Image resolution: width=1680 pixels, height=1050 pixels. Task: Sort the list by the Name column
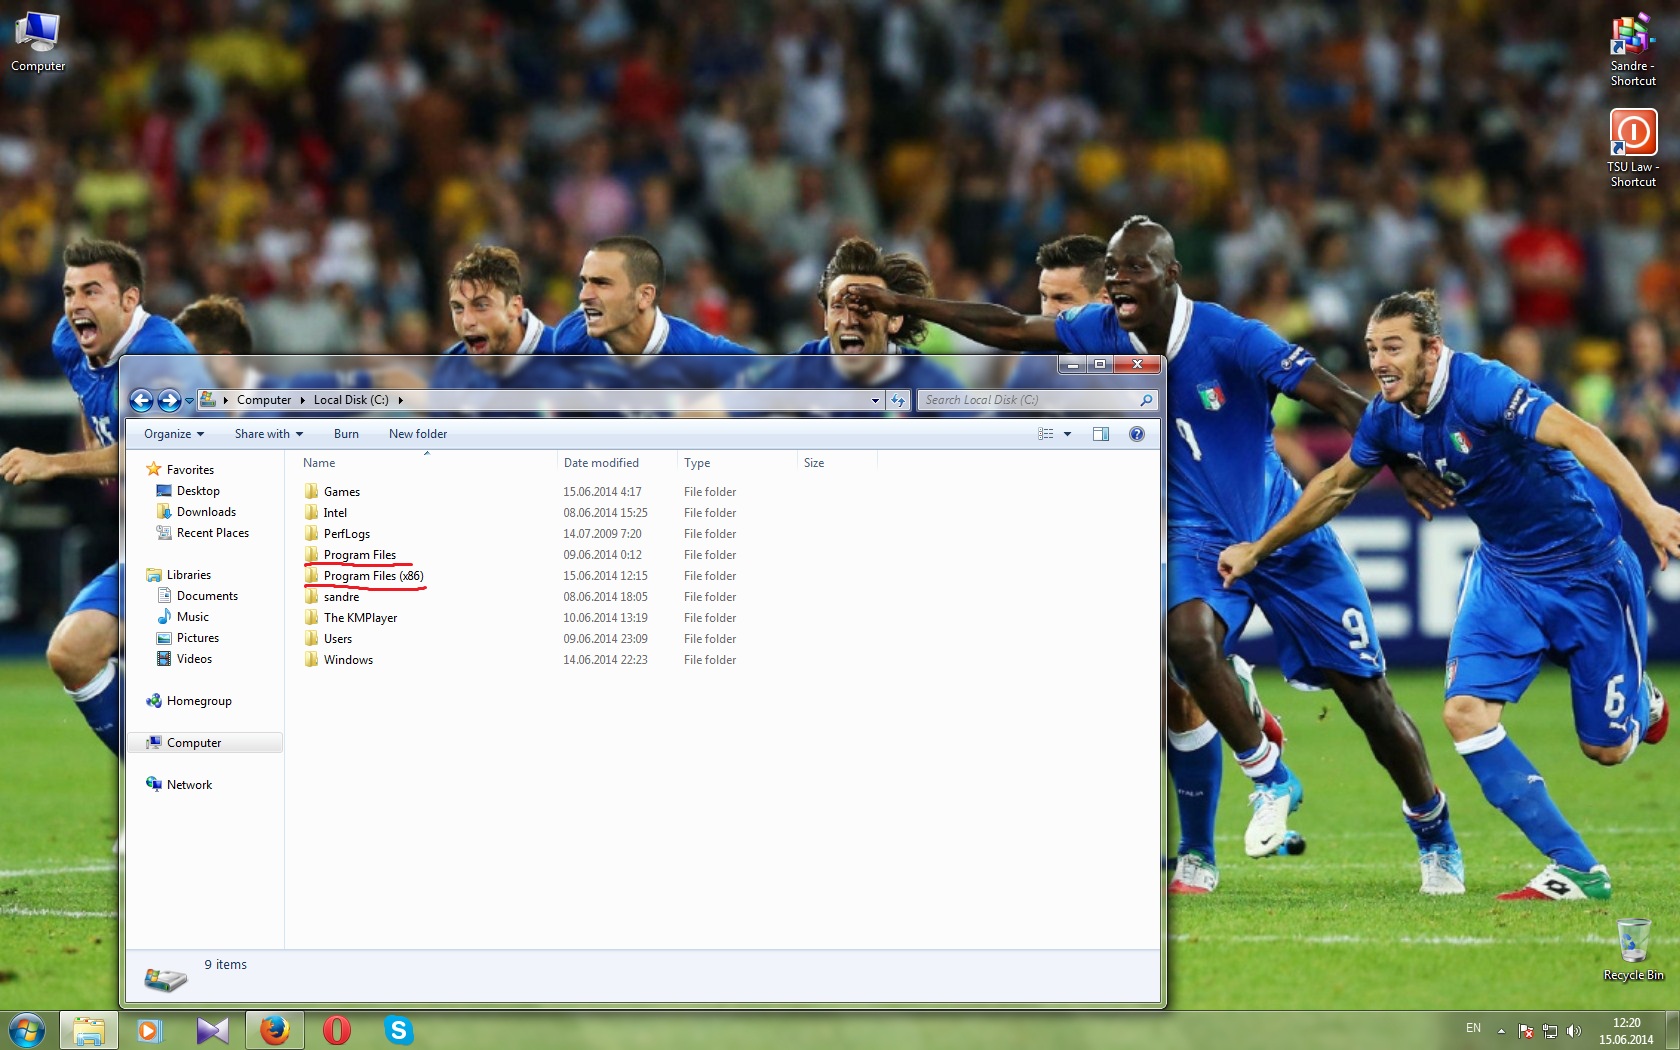(x=319, y=463)
